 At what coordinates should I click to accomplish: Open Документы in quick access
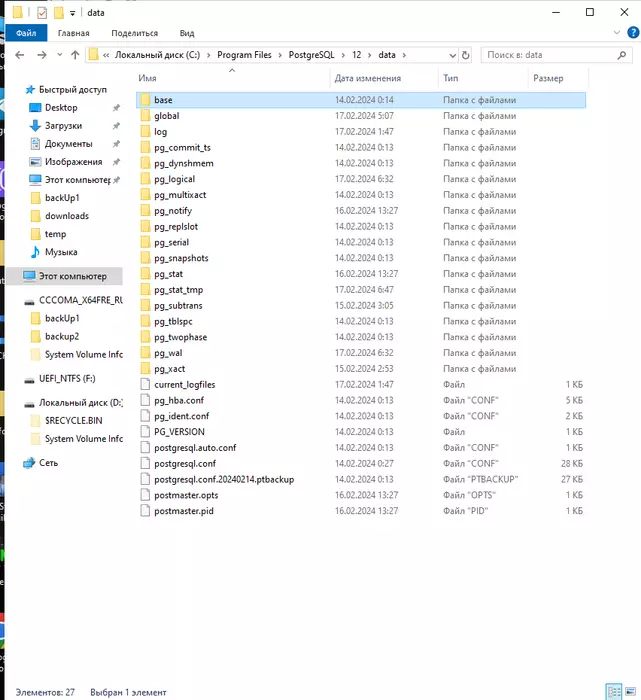(x=68, y=144)
